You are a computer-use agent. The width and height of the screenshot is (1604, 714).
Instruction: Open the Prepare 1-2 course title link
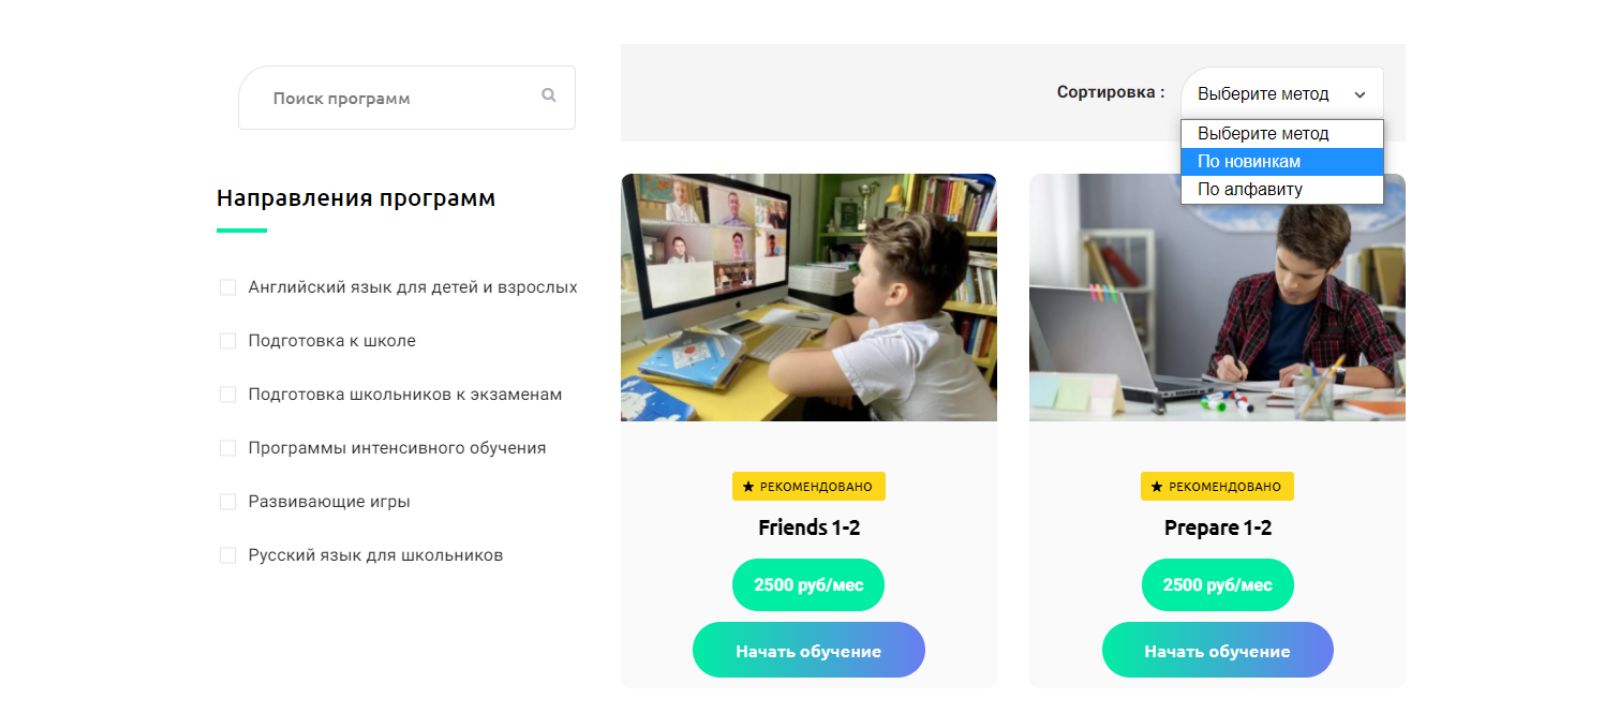point(1217,527)
